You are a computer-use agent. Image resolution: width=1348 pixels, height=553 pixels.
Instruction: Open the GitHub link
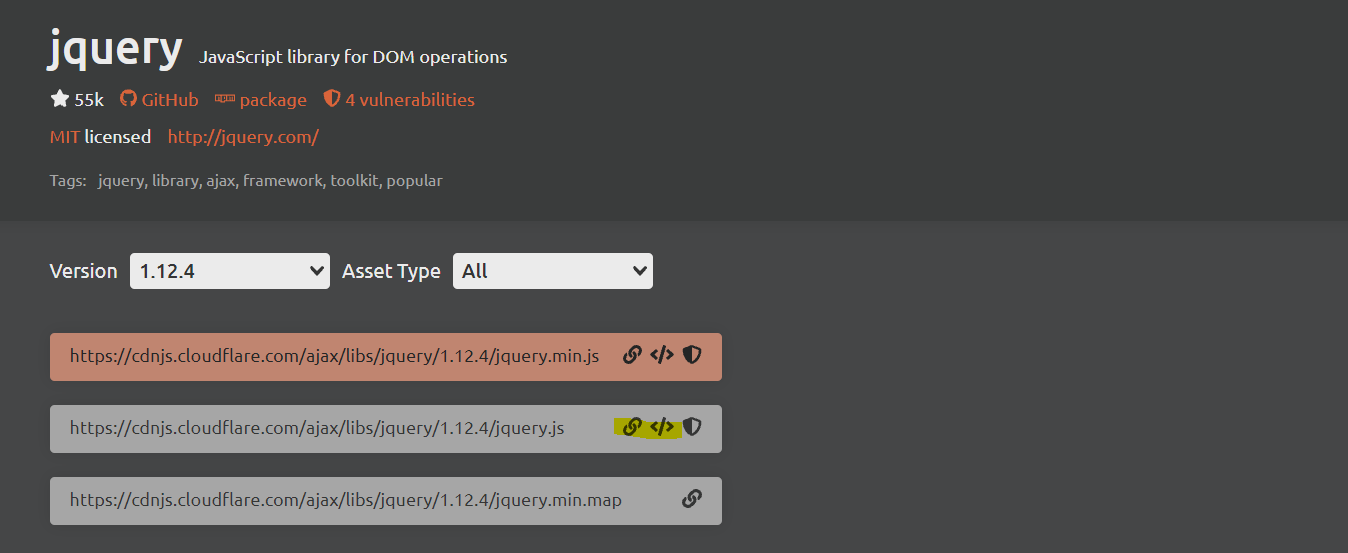(170, 100)
